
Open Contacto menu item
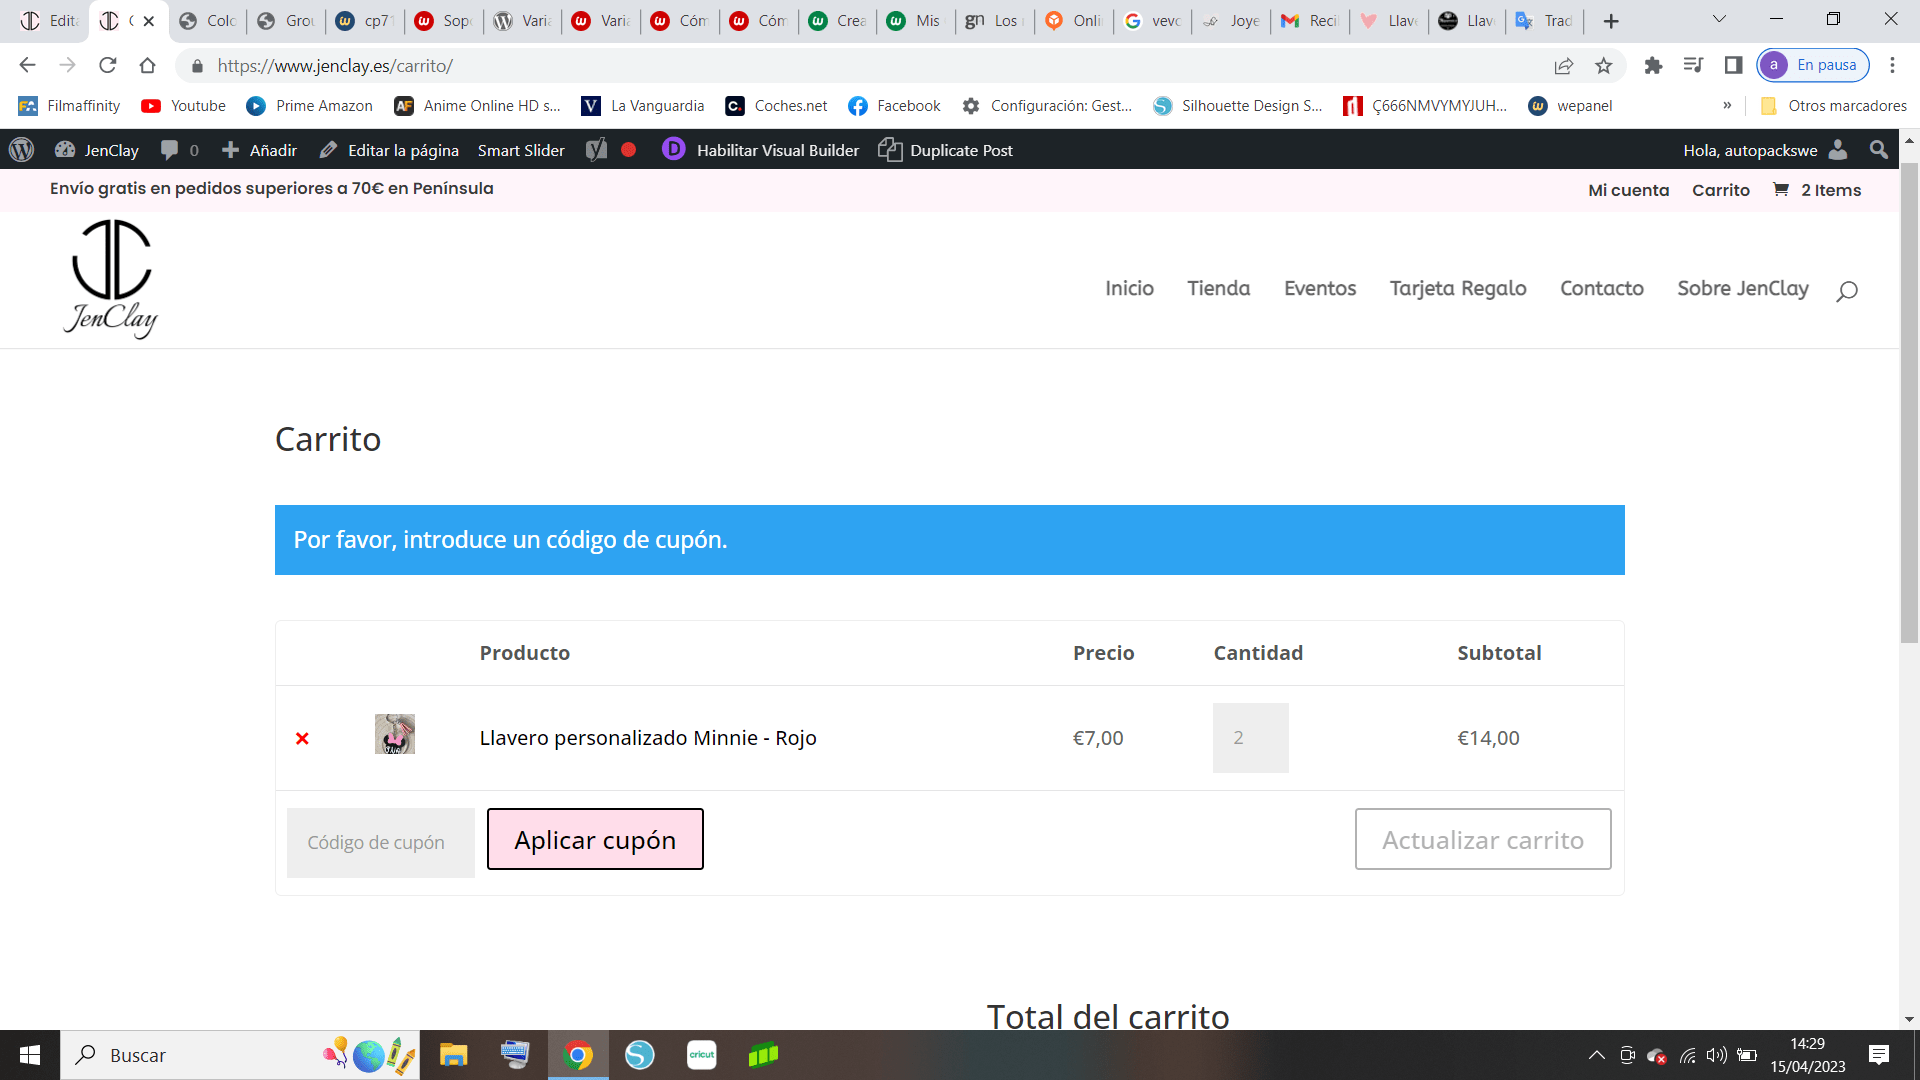point(1602,288)
